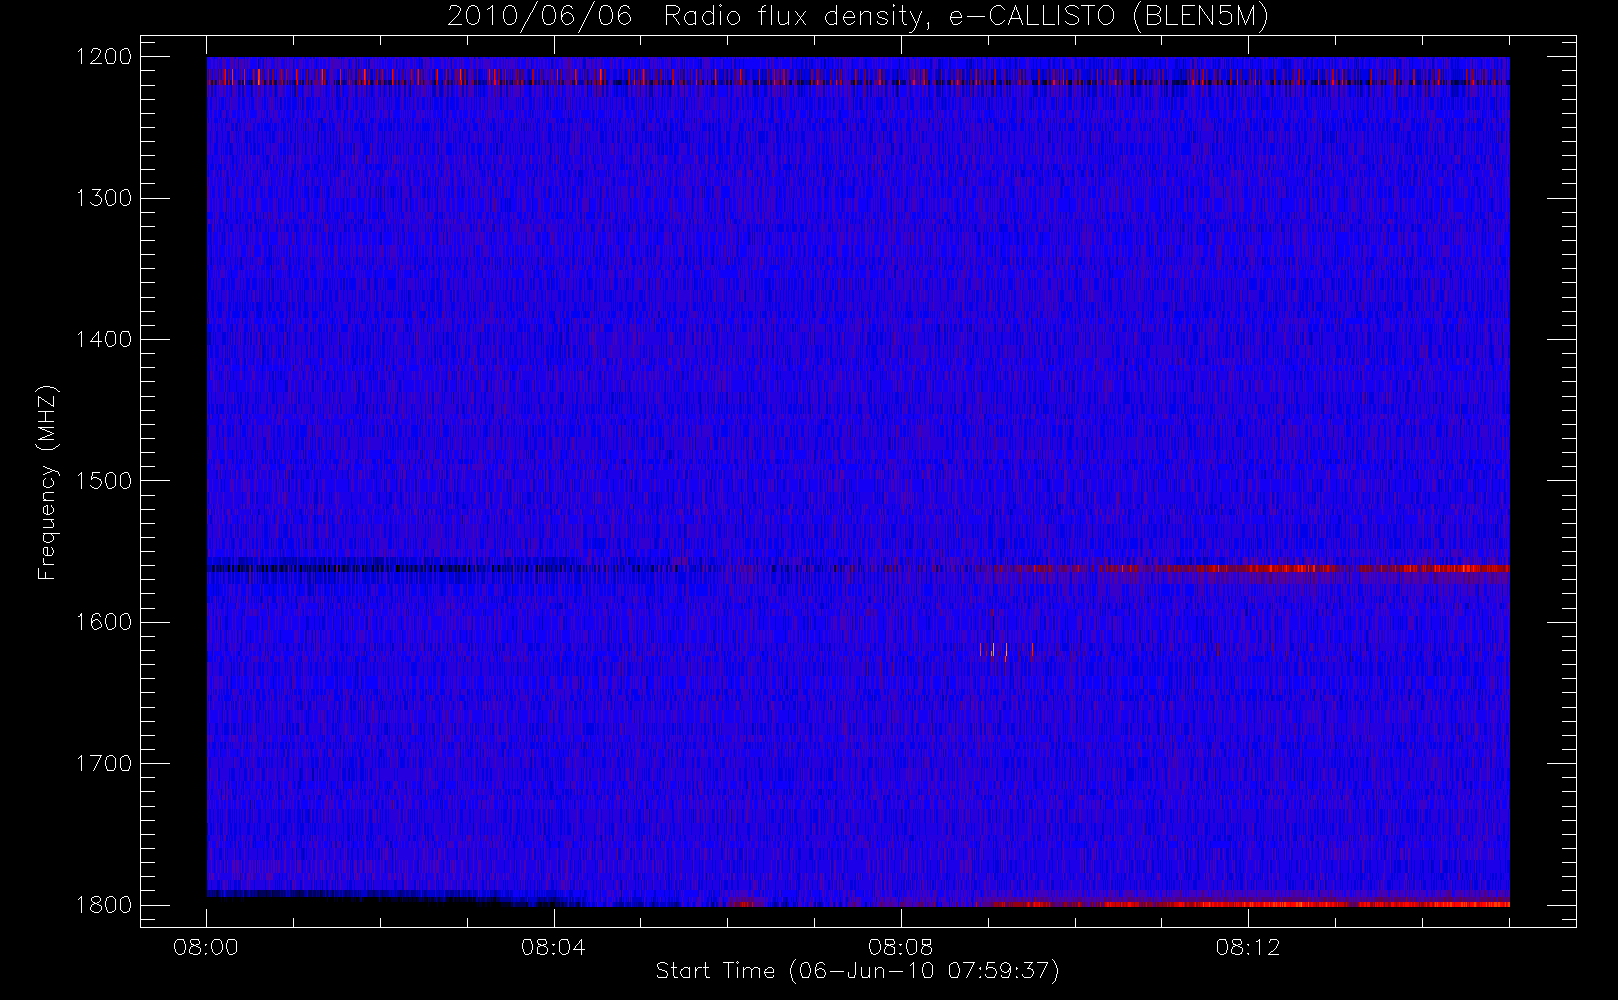Image resolution: width=1618 pixels, height=1000 pixels.
Task: Select the 1200 frequency axis label
Action: (104, 57)
